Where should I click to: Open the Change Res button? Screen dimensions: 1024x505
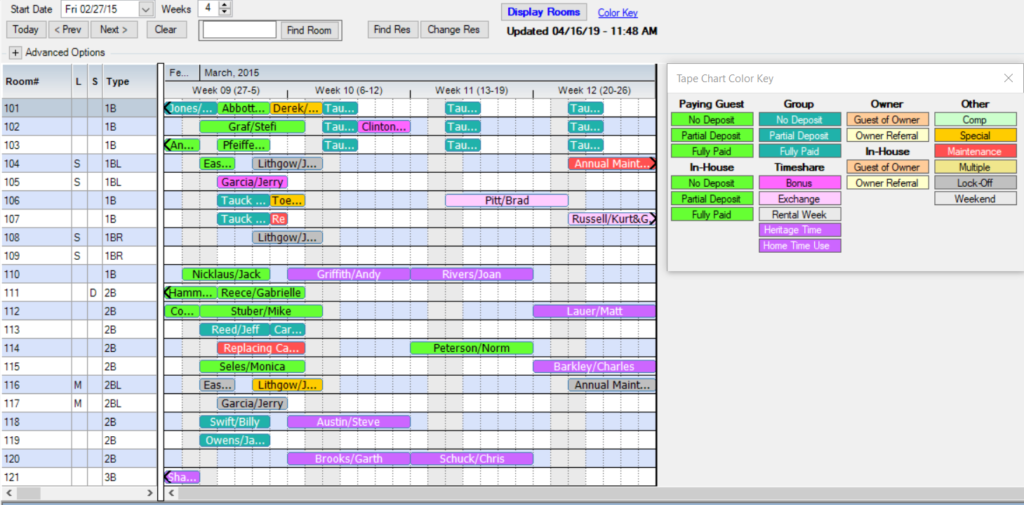453,30
